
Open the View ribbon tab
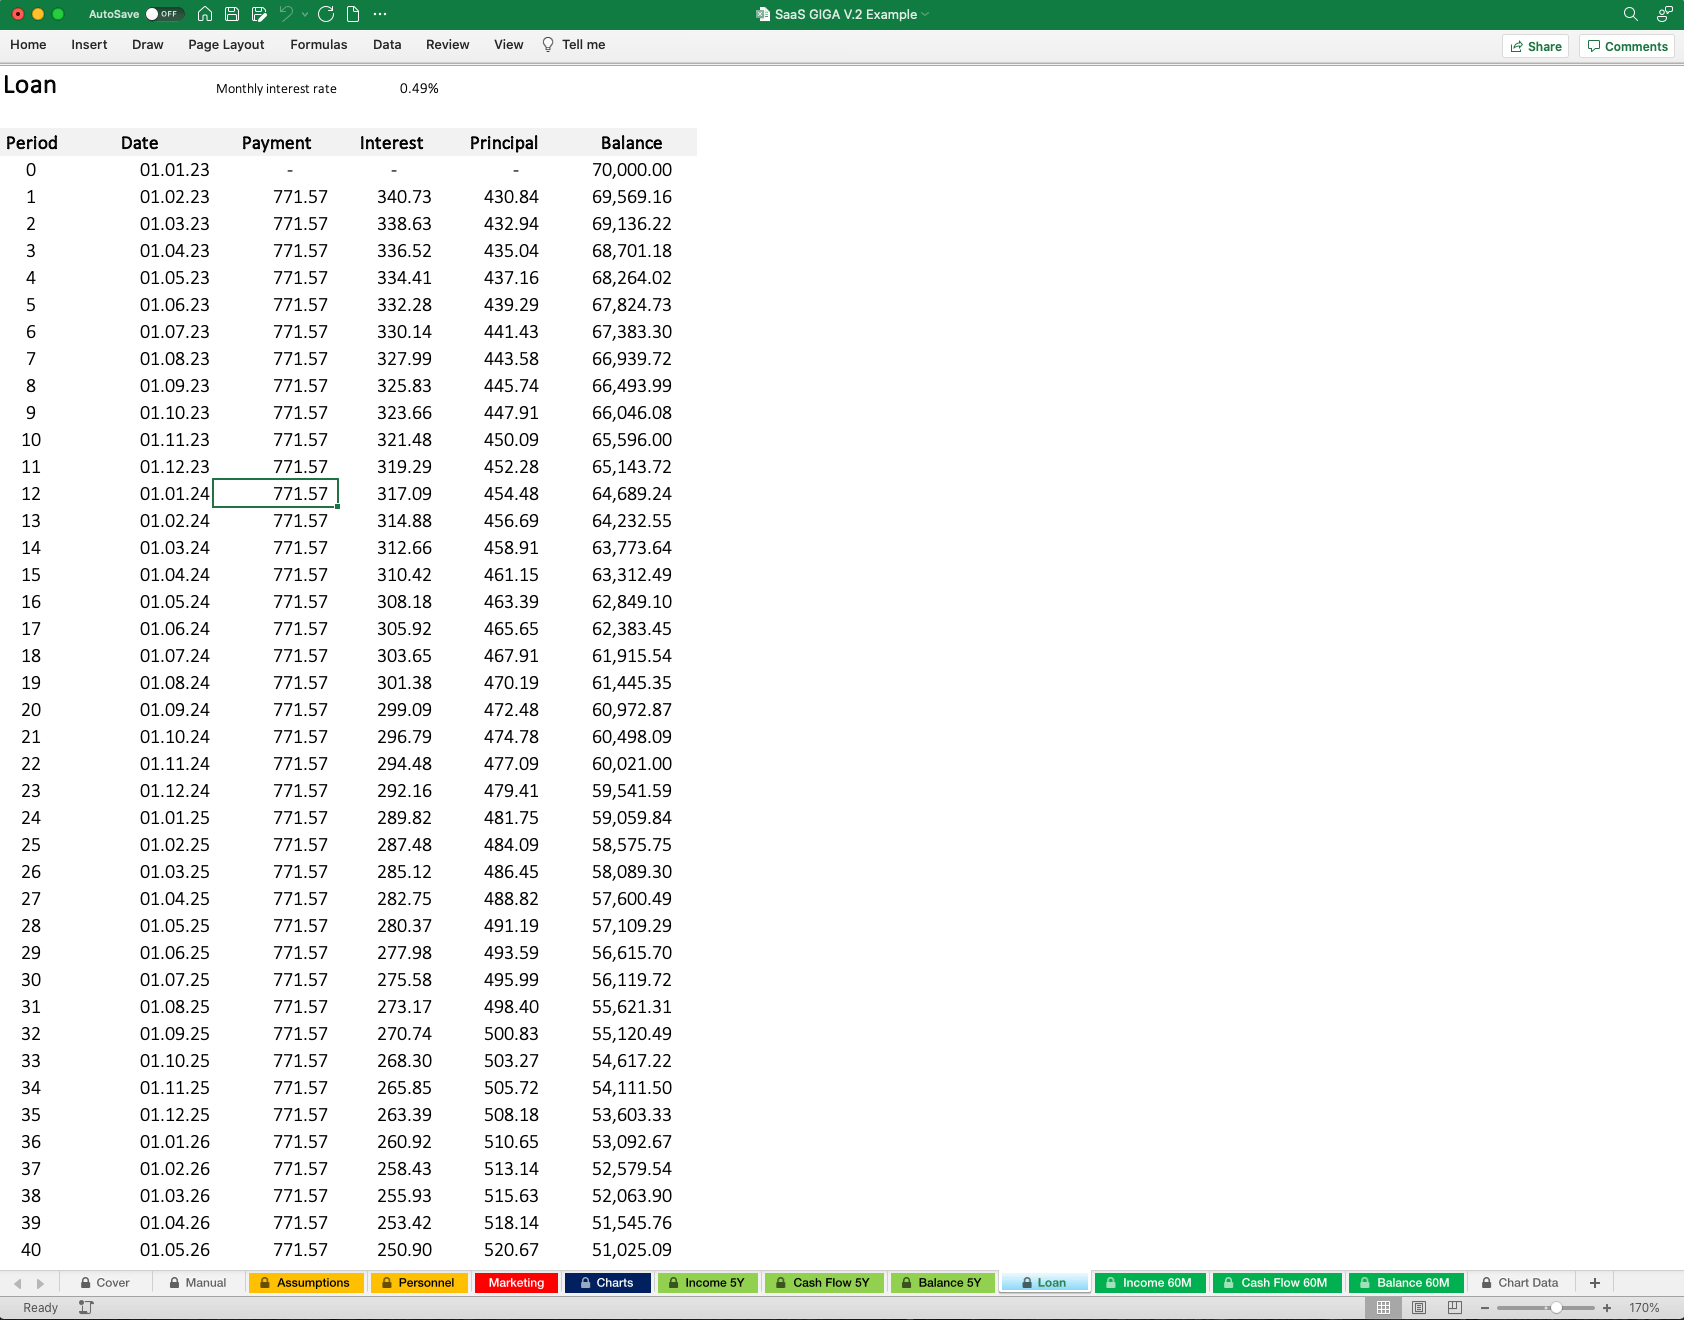508,45
